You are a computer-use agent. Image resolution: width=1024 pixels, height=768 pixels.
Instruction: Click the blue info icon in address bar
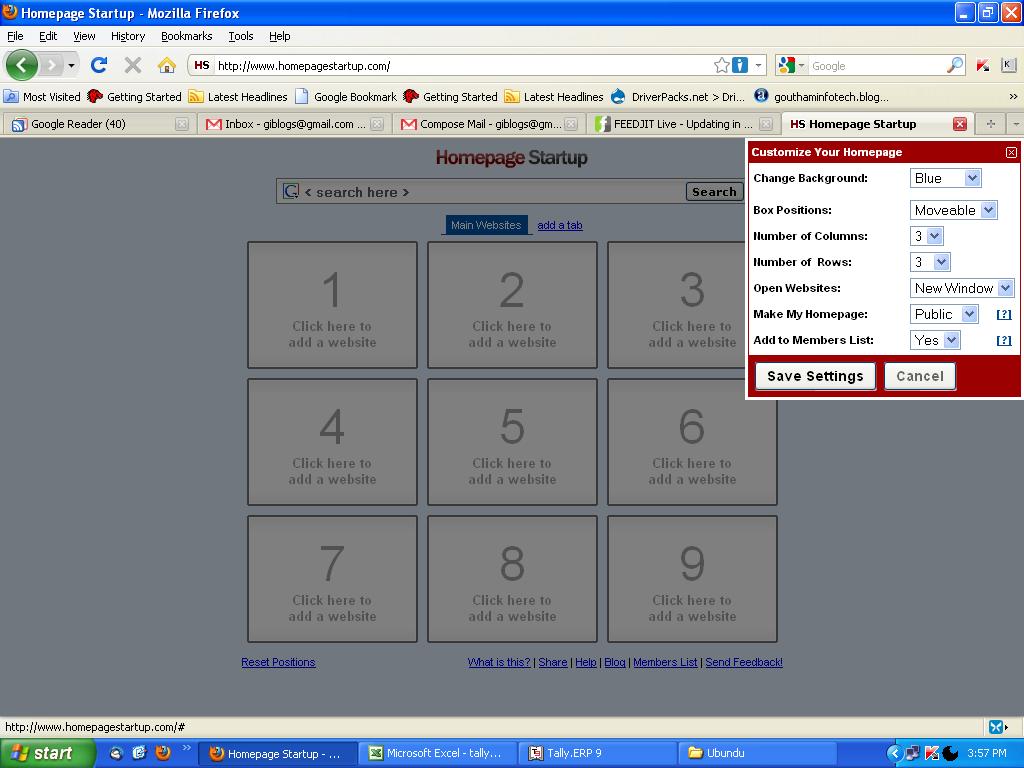coord(739,65)
